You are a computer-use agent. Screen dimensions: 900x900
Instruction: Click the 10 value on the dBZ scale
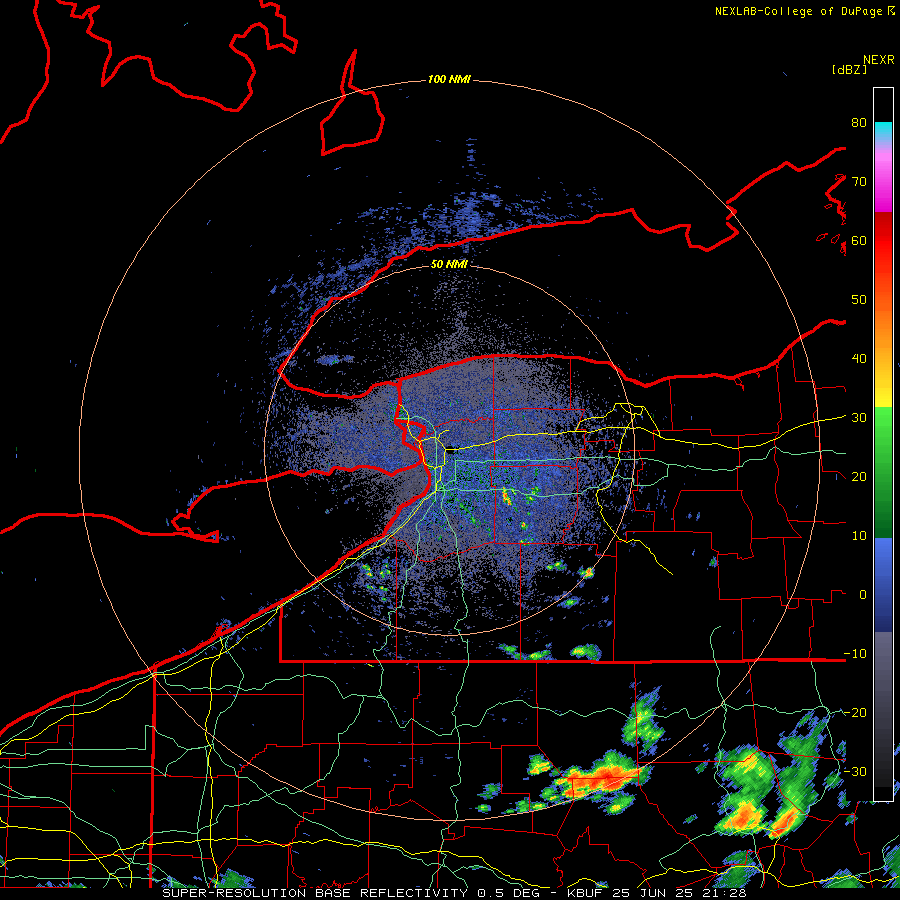click(859, 536)
